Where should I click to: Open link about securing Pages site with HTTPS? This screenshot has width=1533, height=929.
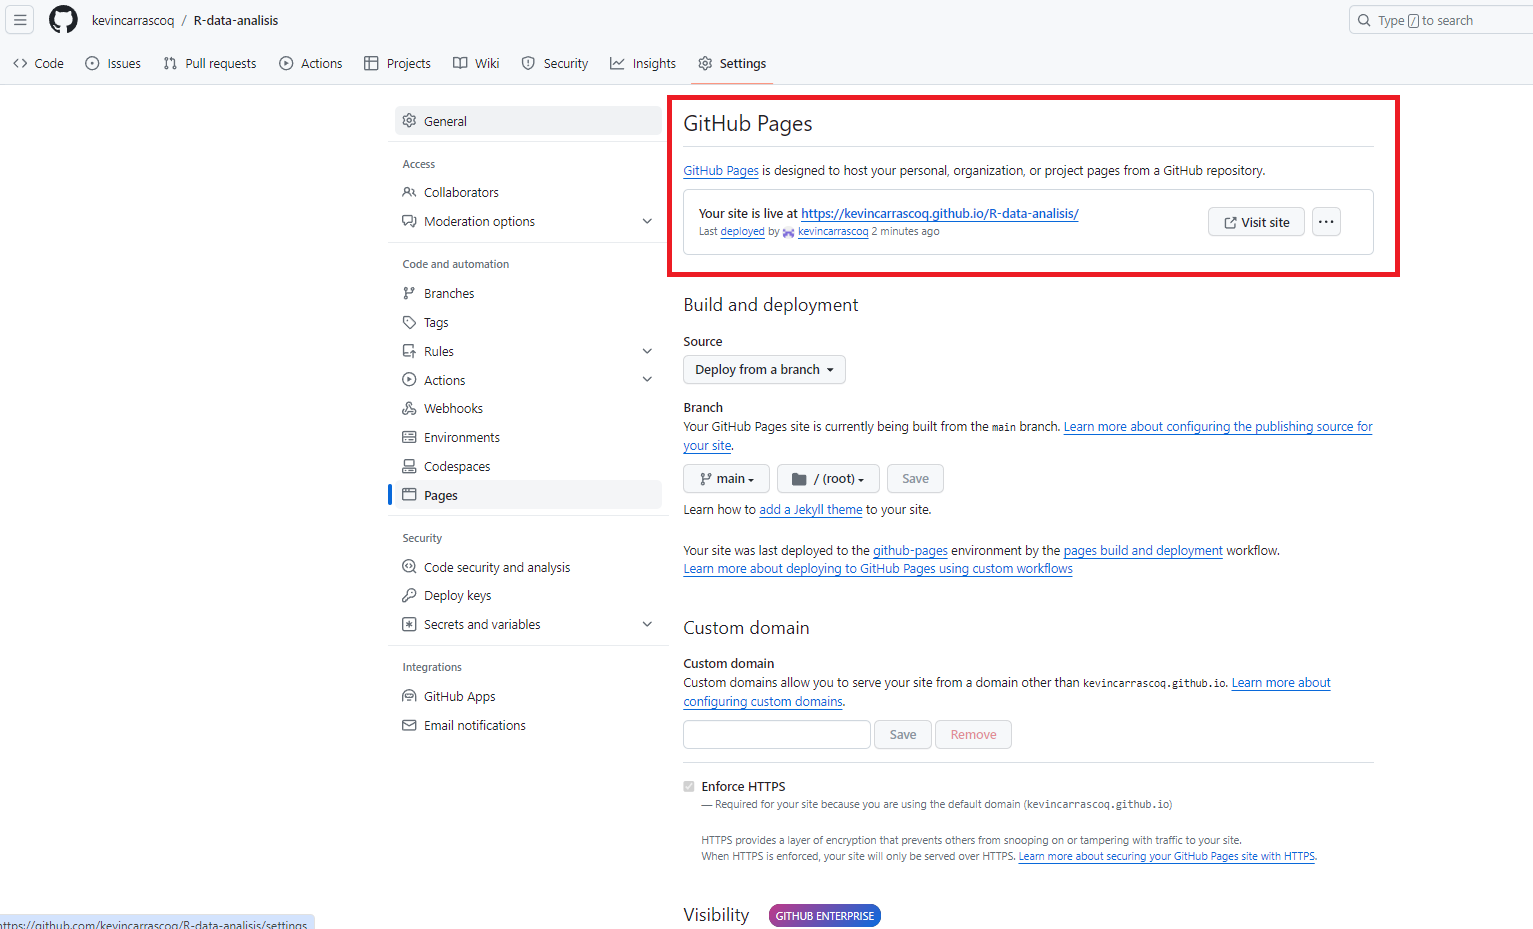pos(1166,856)
